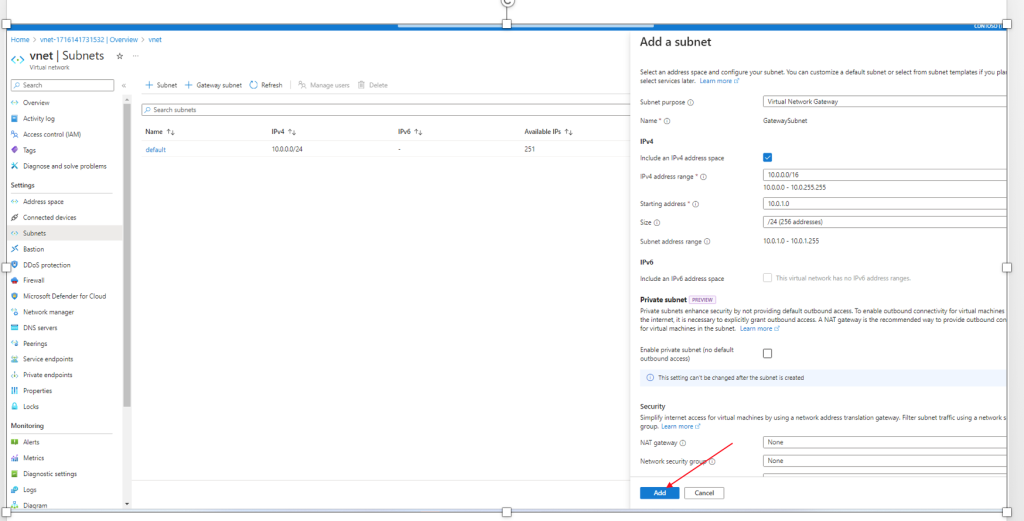Screen dimensions: 1024x521
Task: Click the Add button
Action: [x=660, y=493]
